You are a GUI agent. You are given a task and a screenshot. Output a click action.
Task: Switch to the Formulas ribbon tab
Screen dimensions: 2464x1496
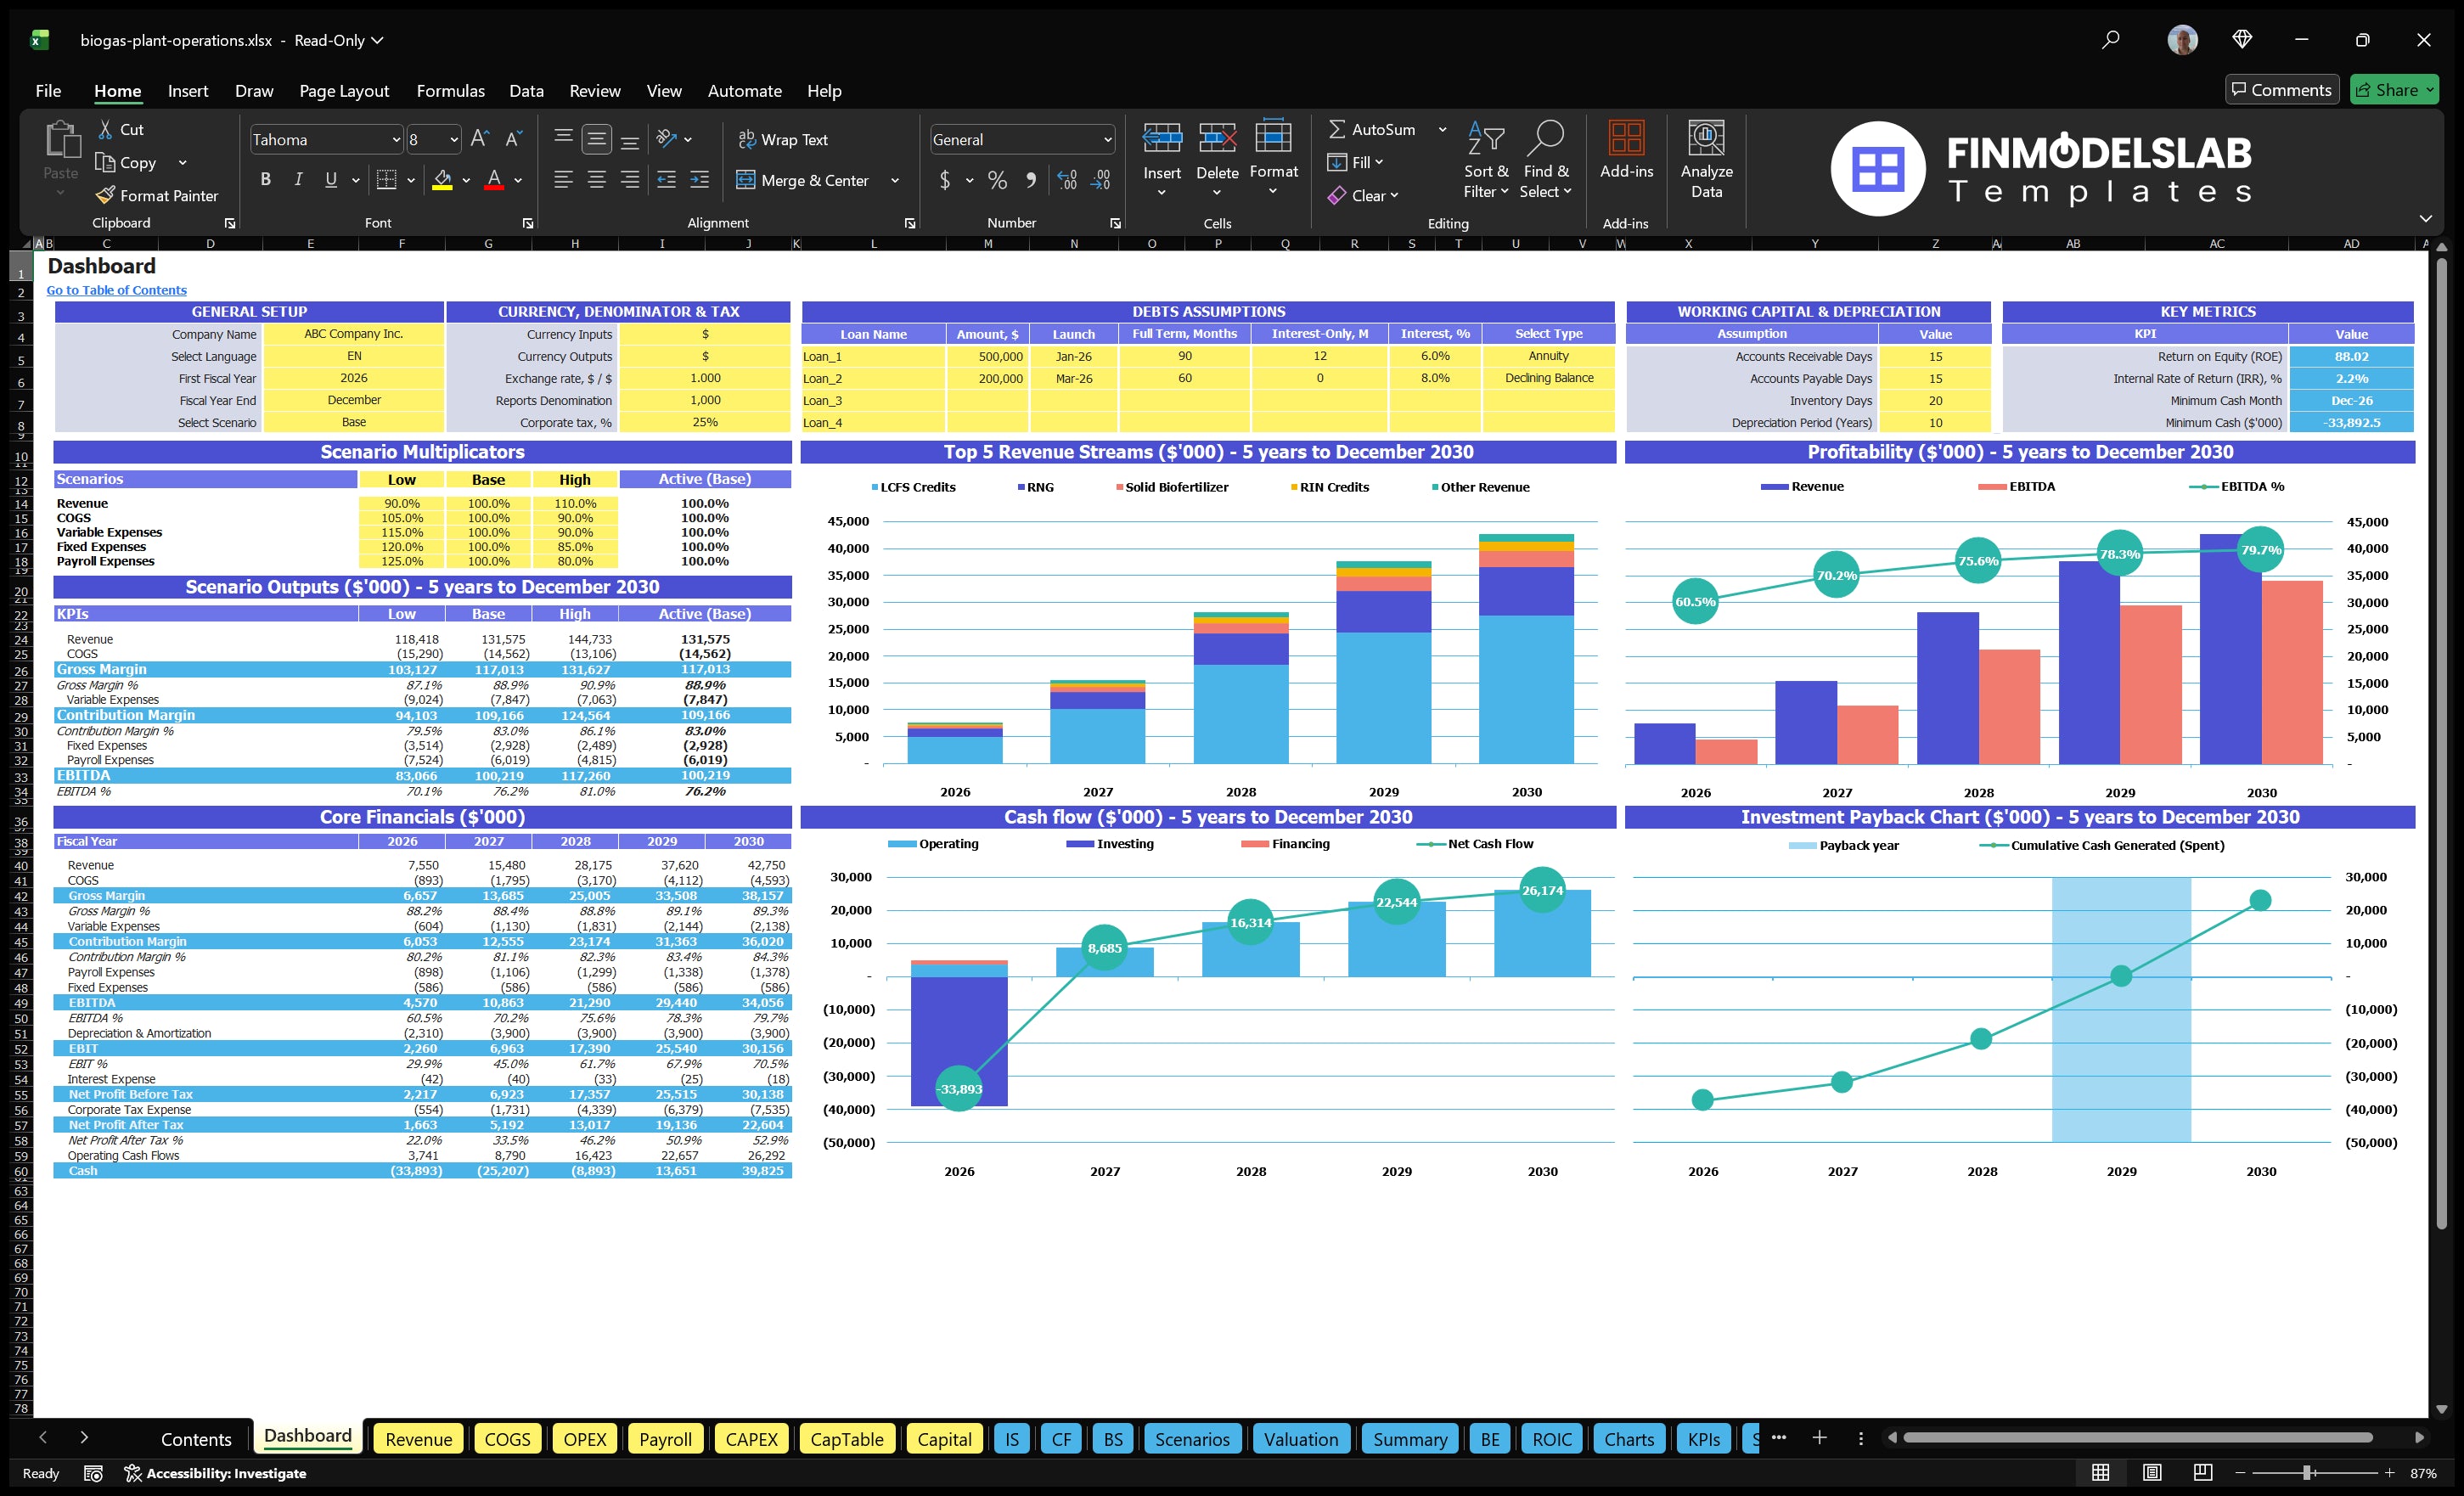coord(450,90)
